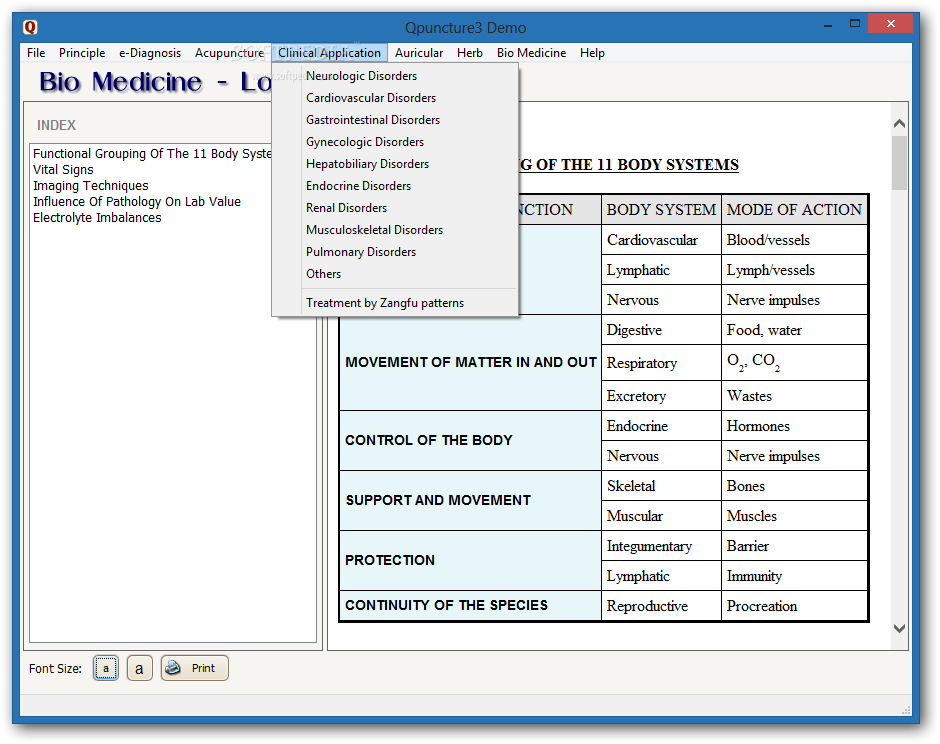The height and width of the screenshot is (744, 940).
Task: Open the Acupuncture menu
Action: point(230,53)
